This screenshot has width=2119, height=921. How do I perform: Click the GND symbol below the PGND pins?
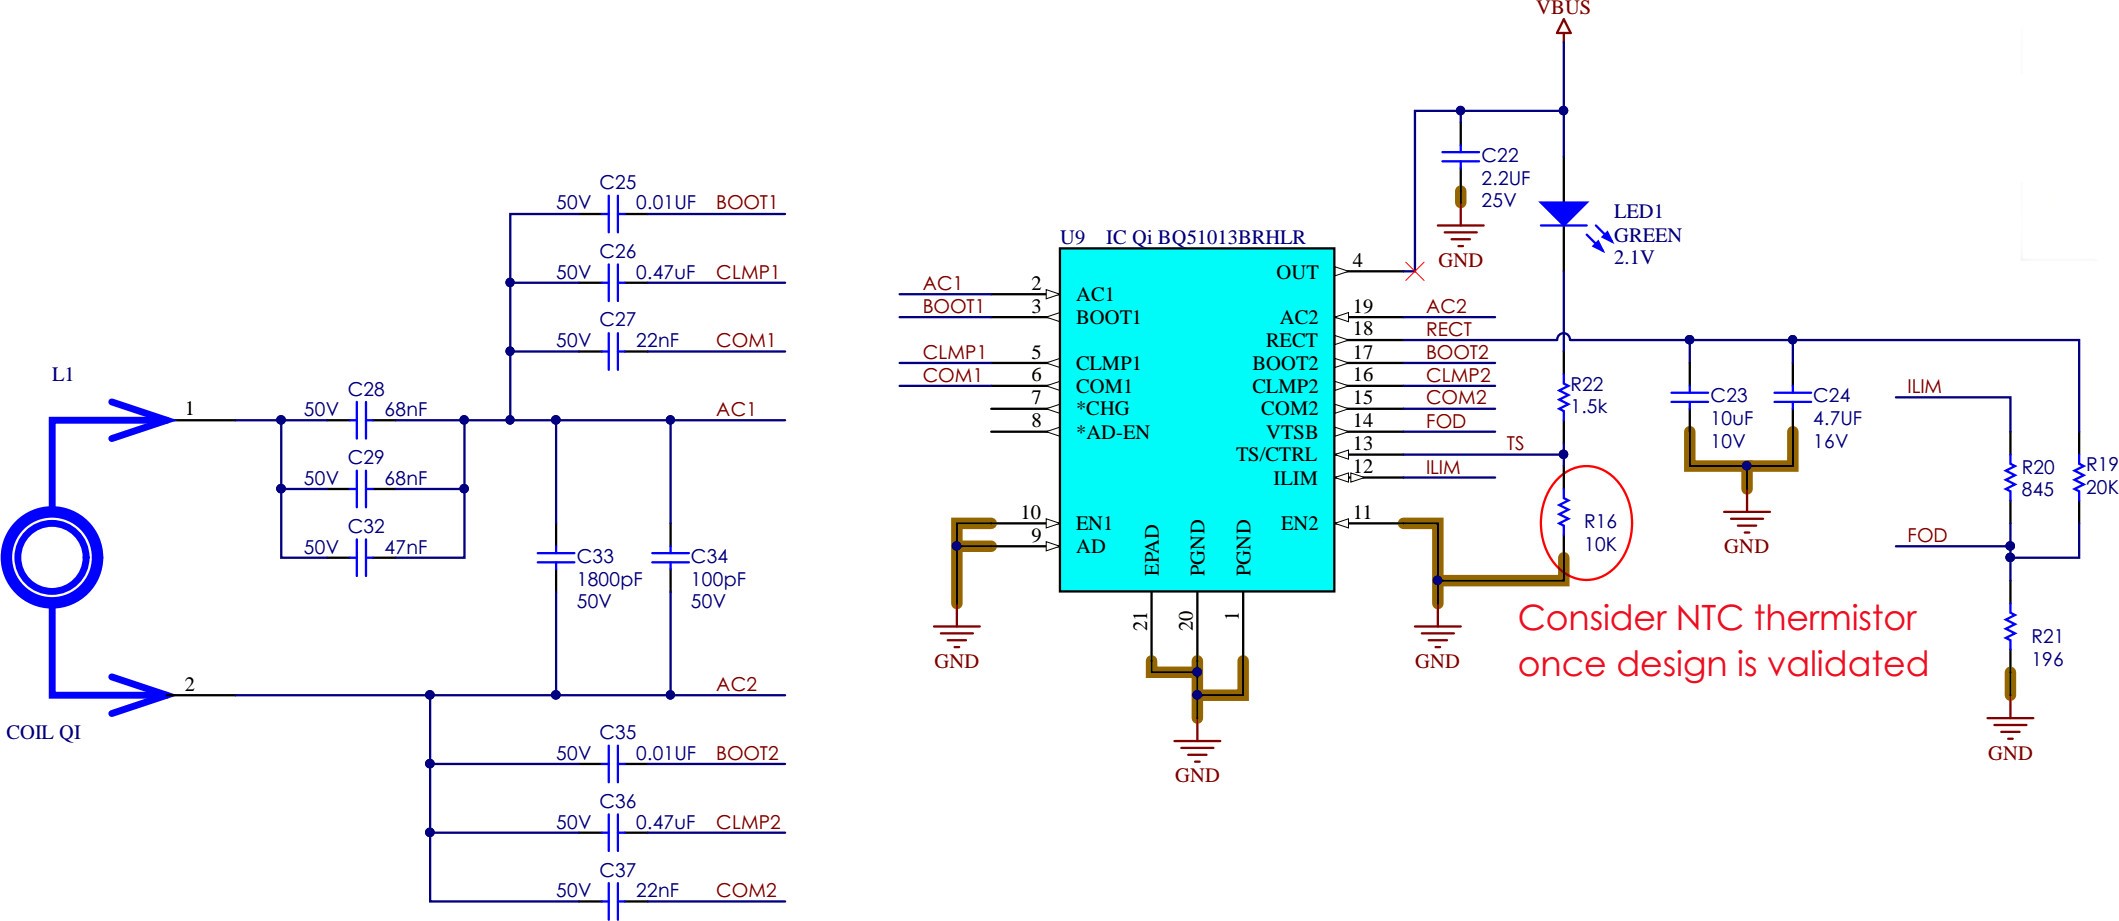1197,753
